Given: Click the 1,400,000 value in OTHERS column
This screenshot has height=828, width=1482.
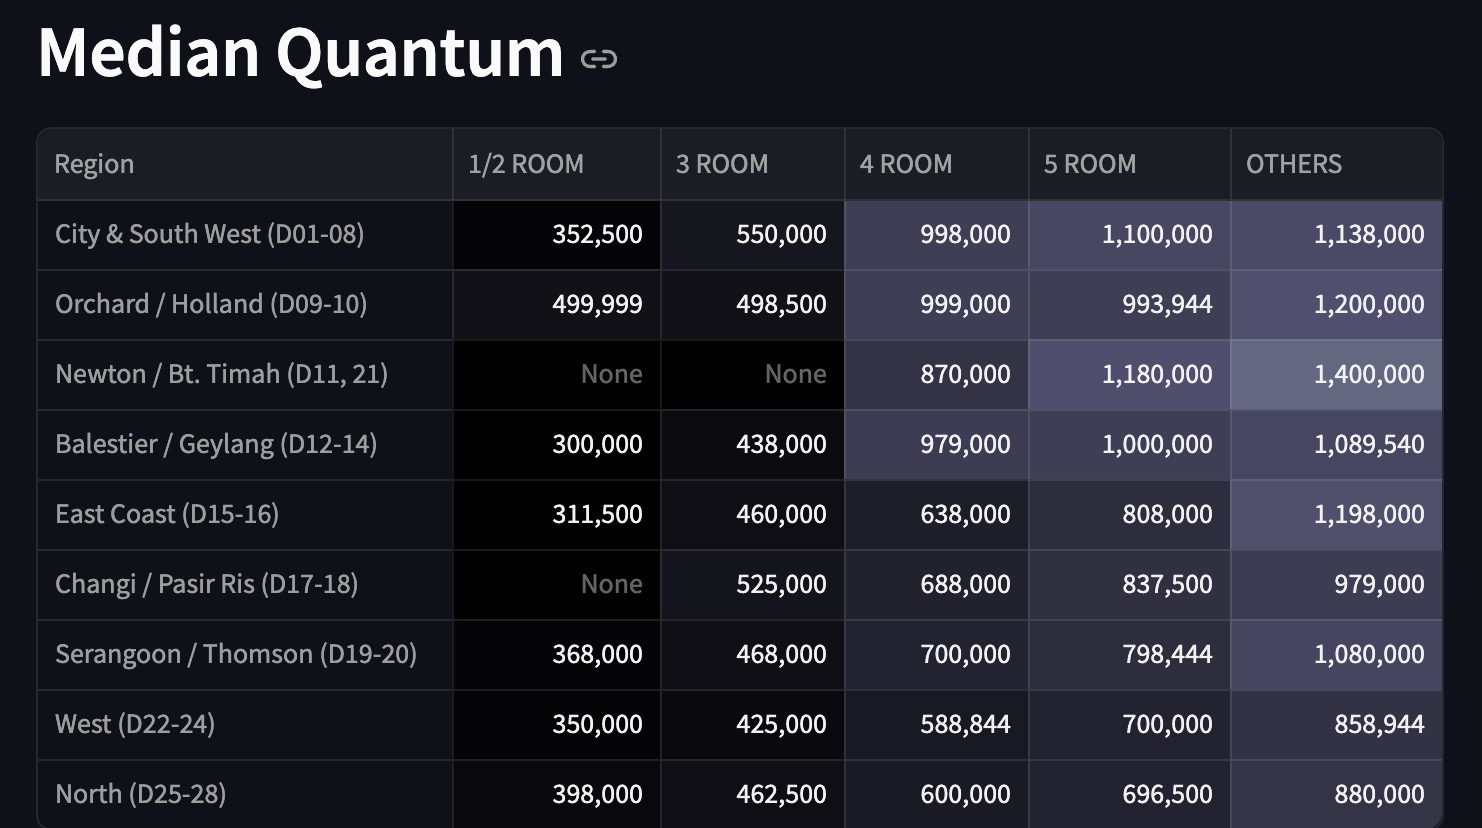Looking at the screenshot, I should (1368, 374).
